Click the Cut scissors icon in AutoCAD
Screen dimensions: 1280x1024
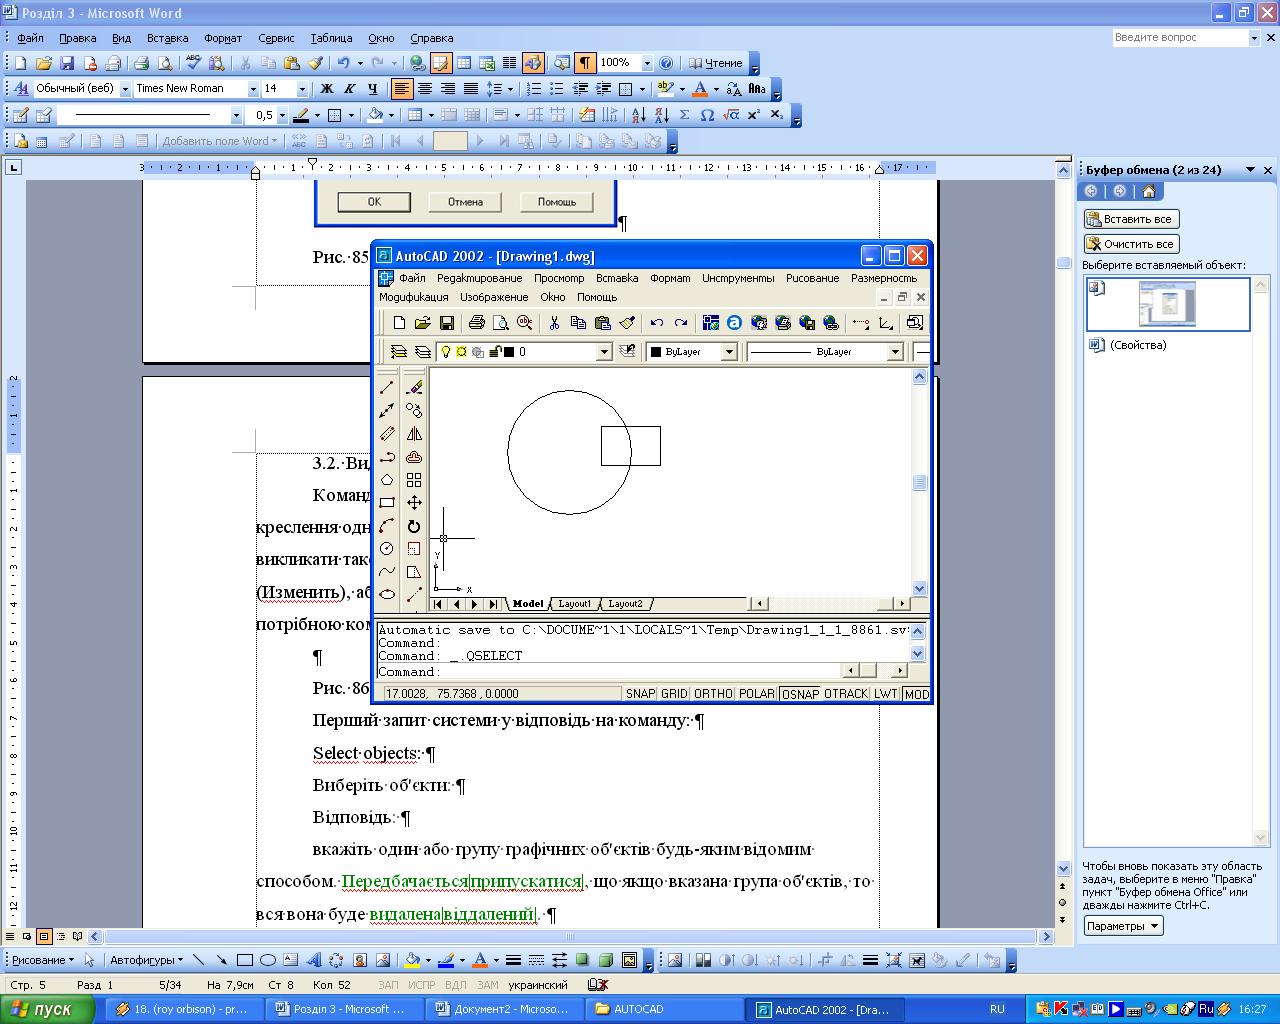click(x=553, y=323)
